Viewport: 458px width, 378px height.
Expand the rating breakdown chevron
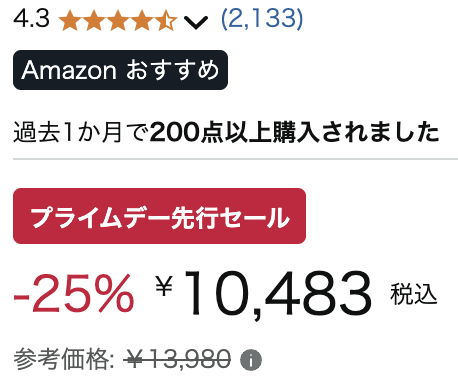(196, 22)
